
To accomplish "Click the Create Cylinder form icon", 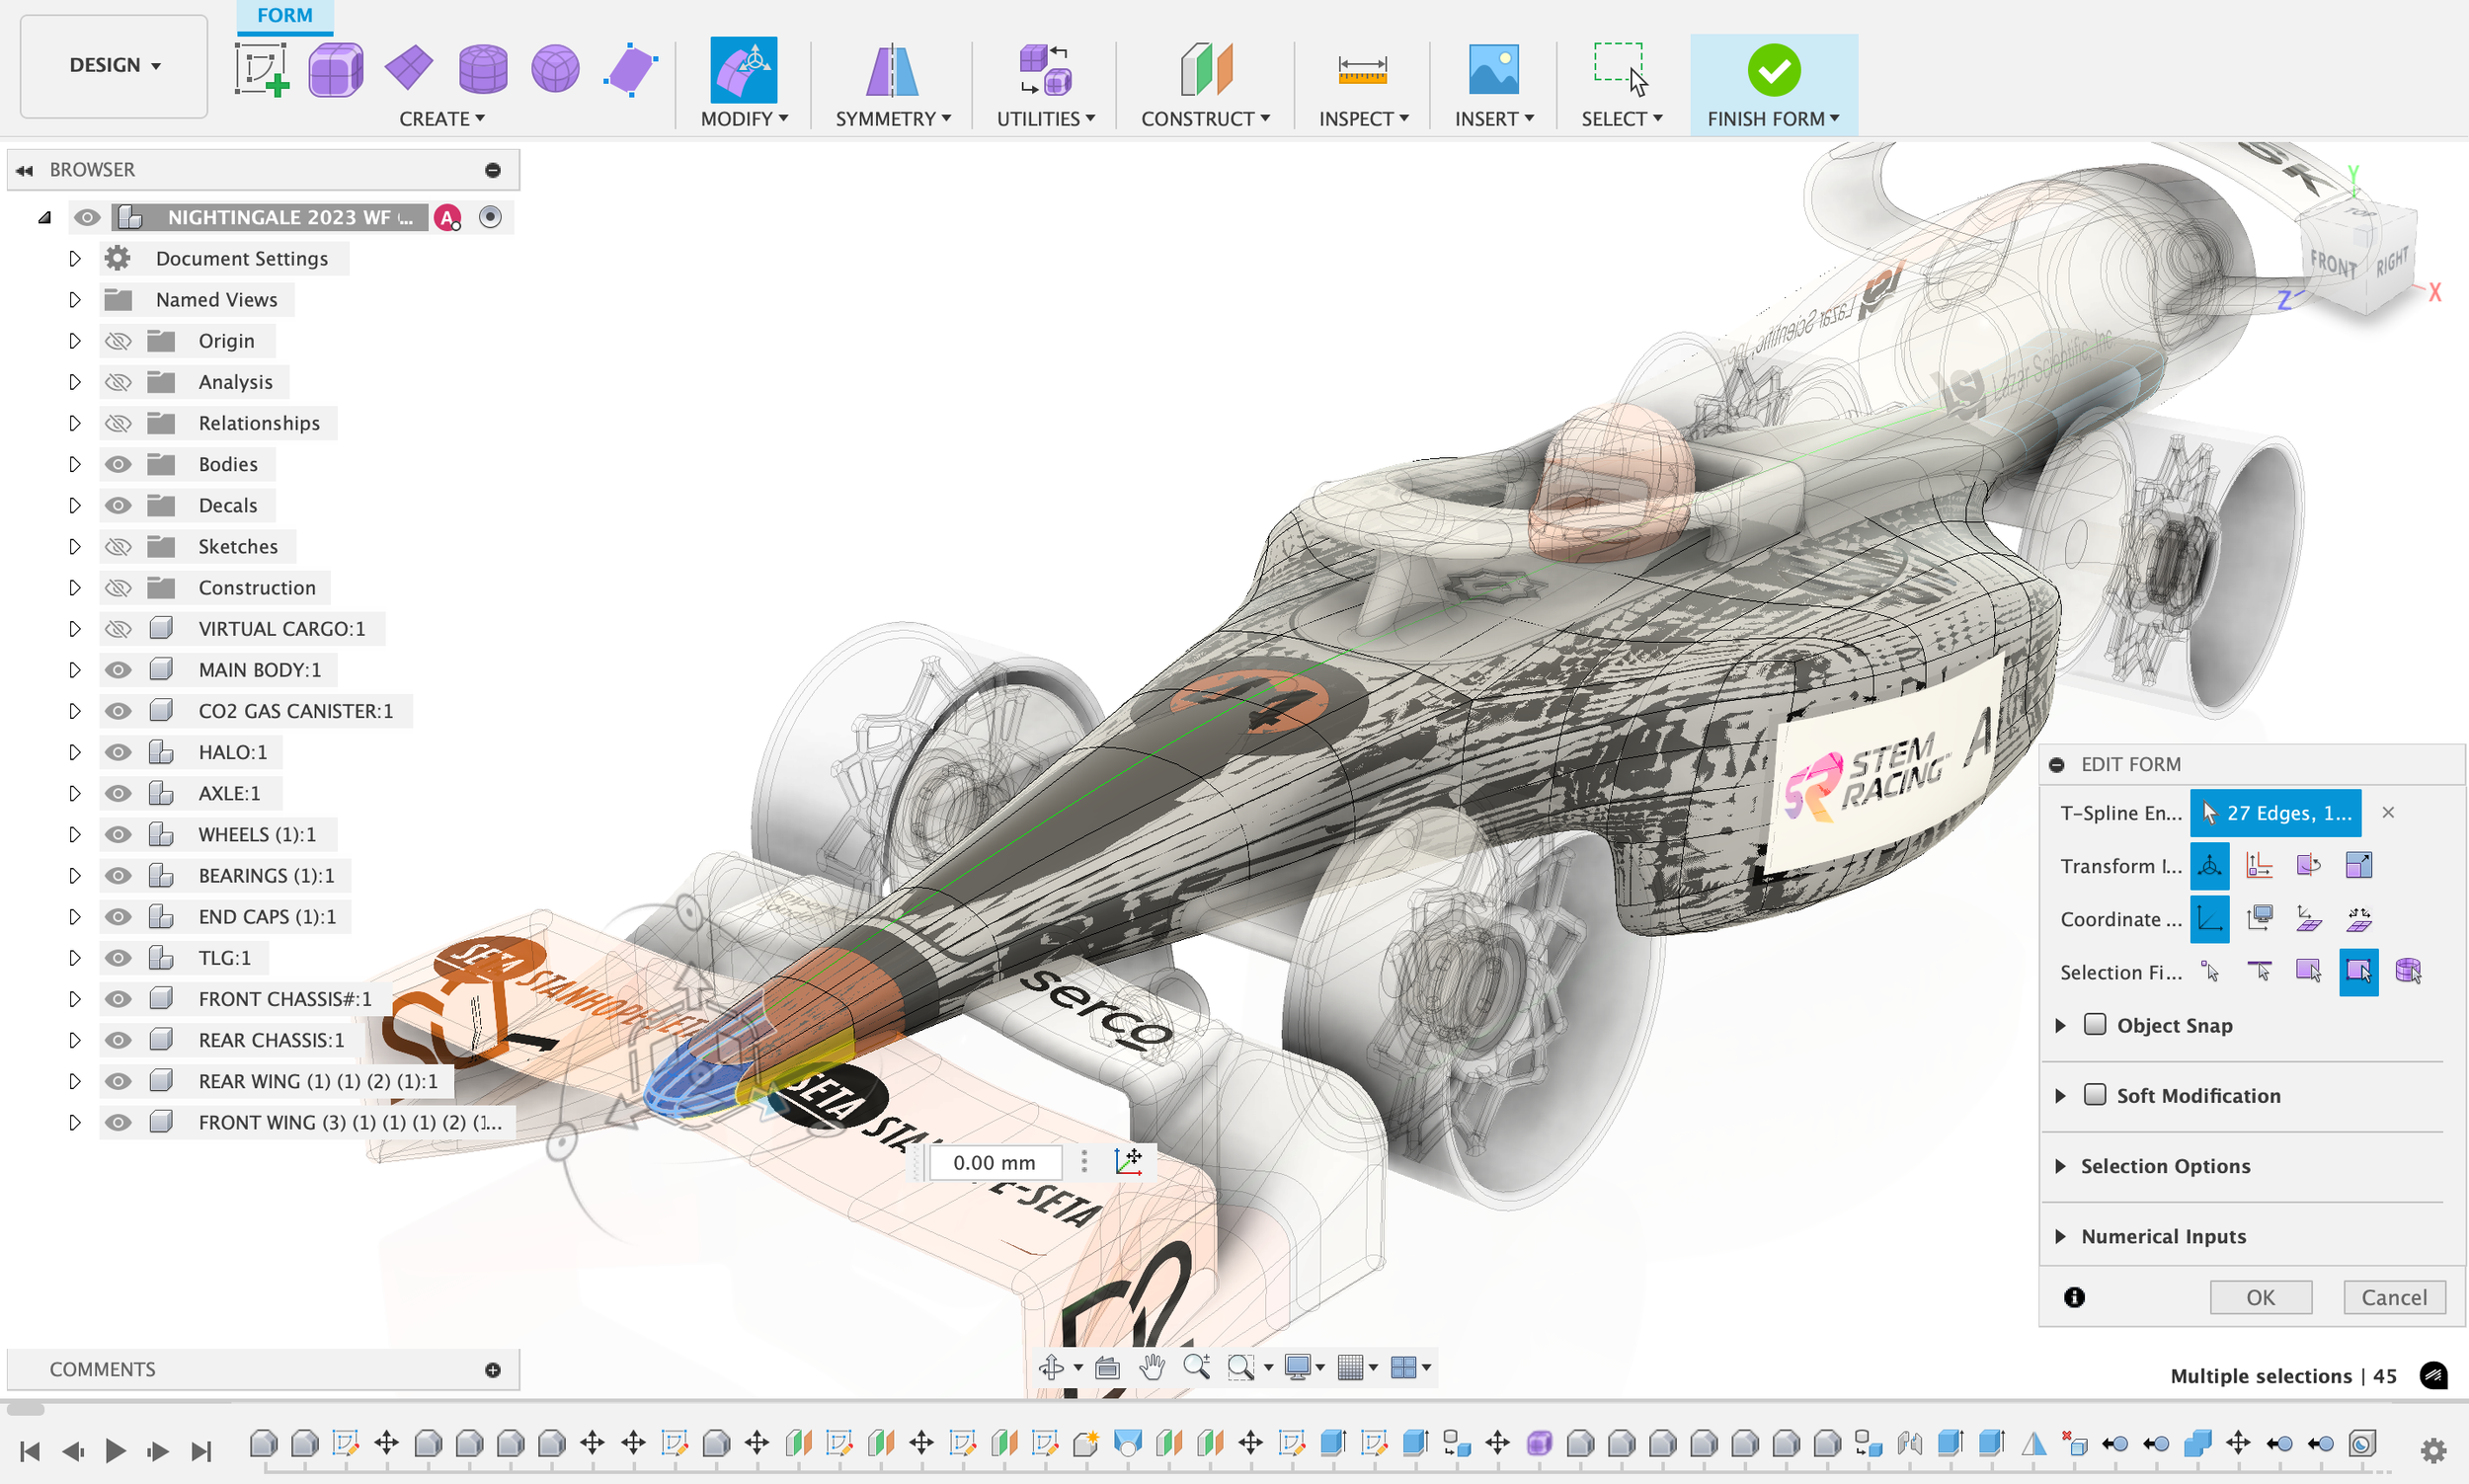I will [x=482, y=70].
